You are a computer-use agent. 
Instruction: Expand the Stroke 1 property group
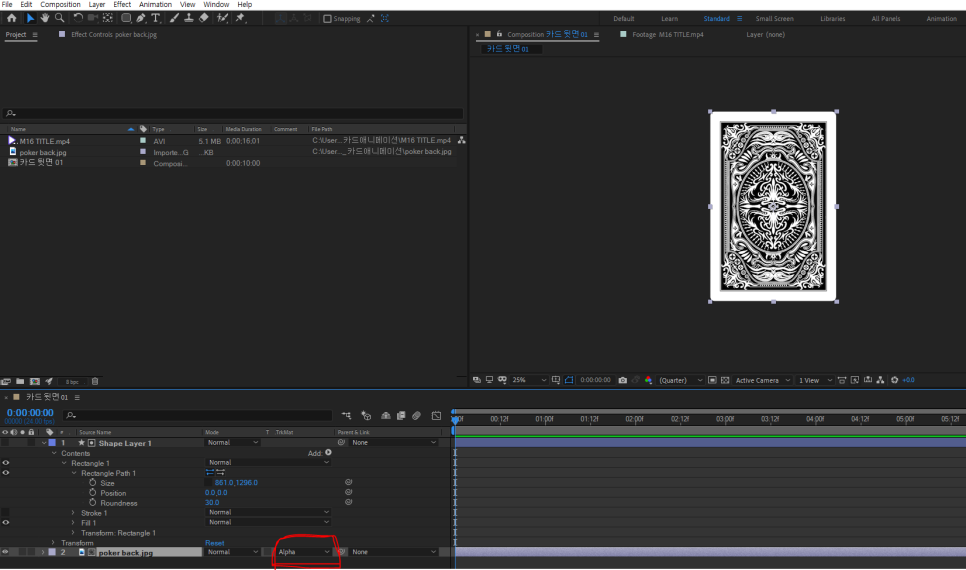point(73,513)
